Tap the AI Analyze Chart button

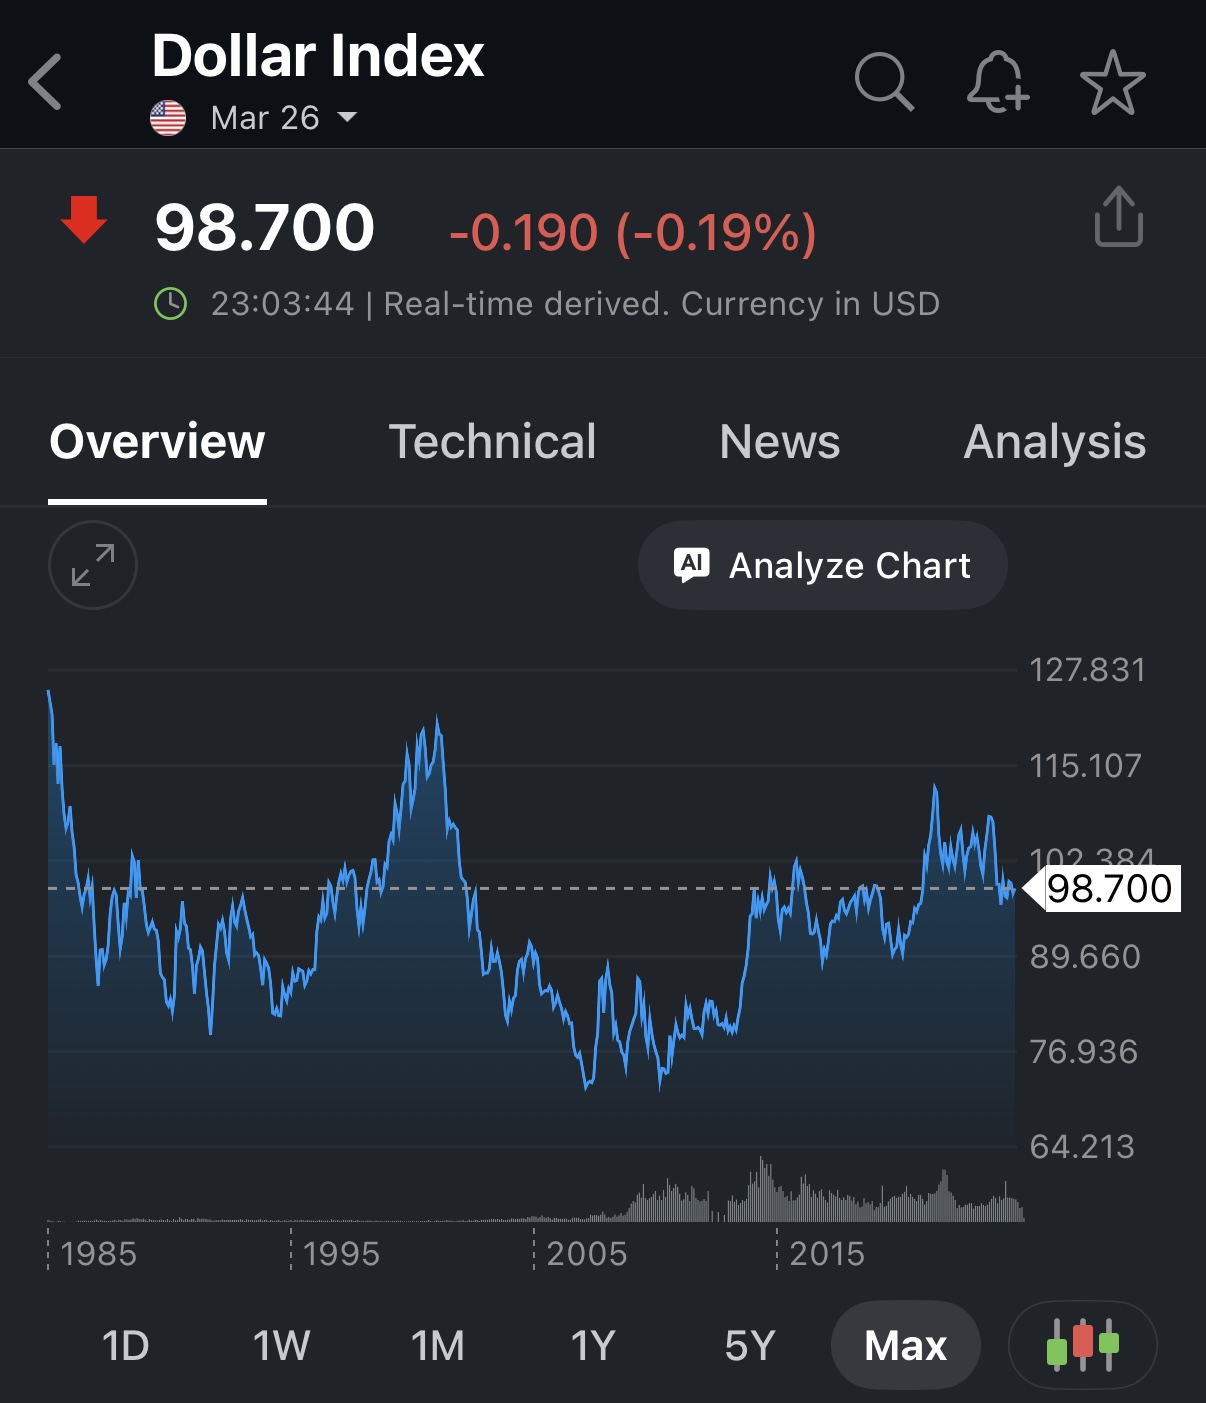pos(822,565)
